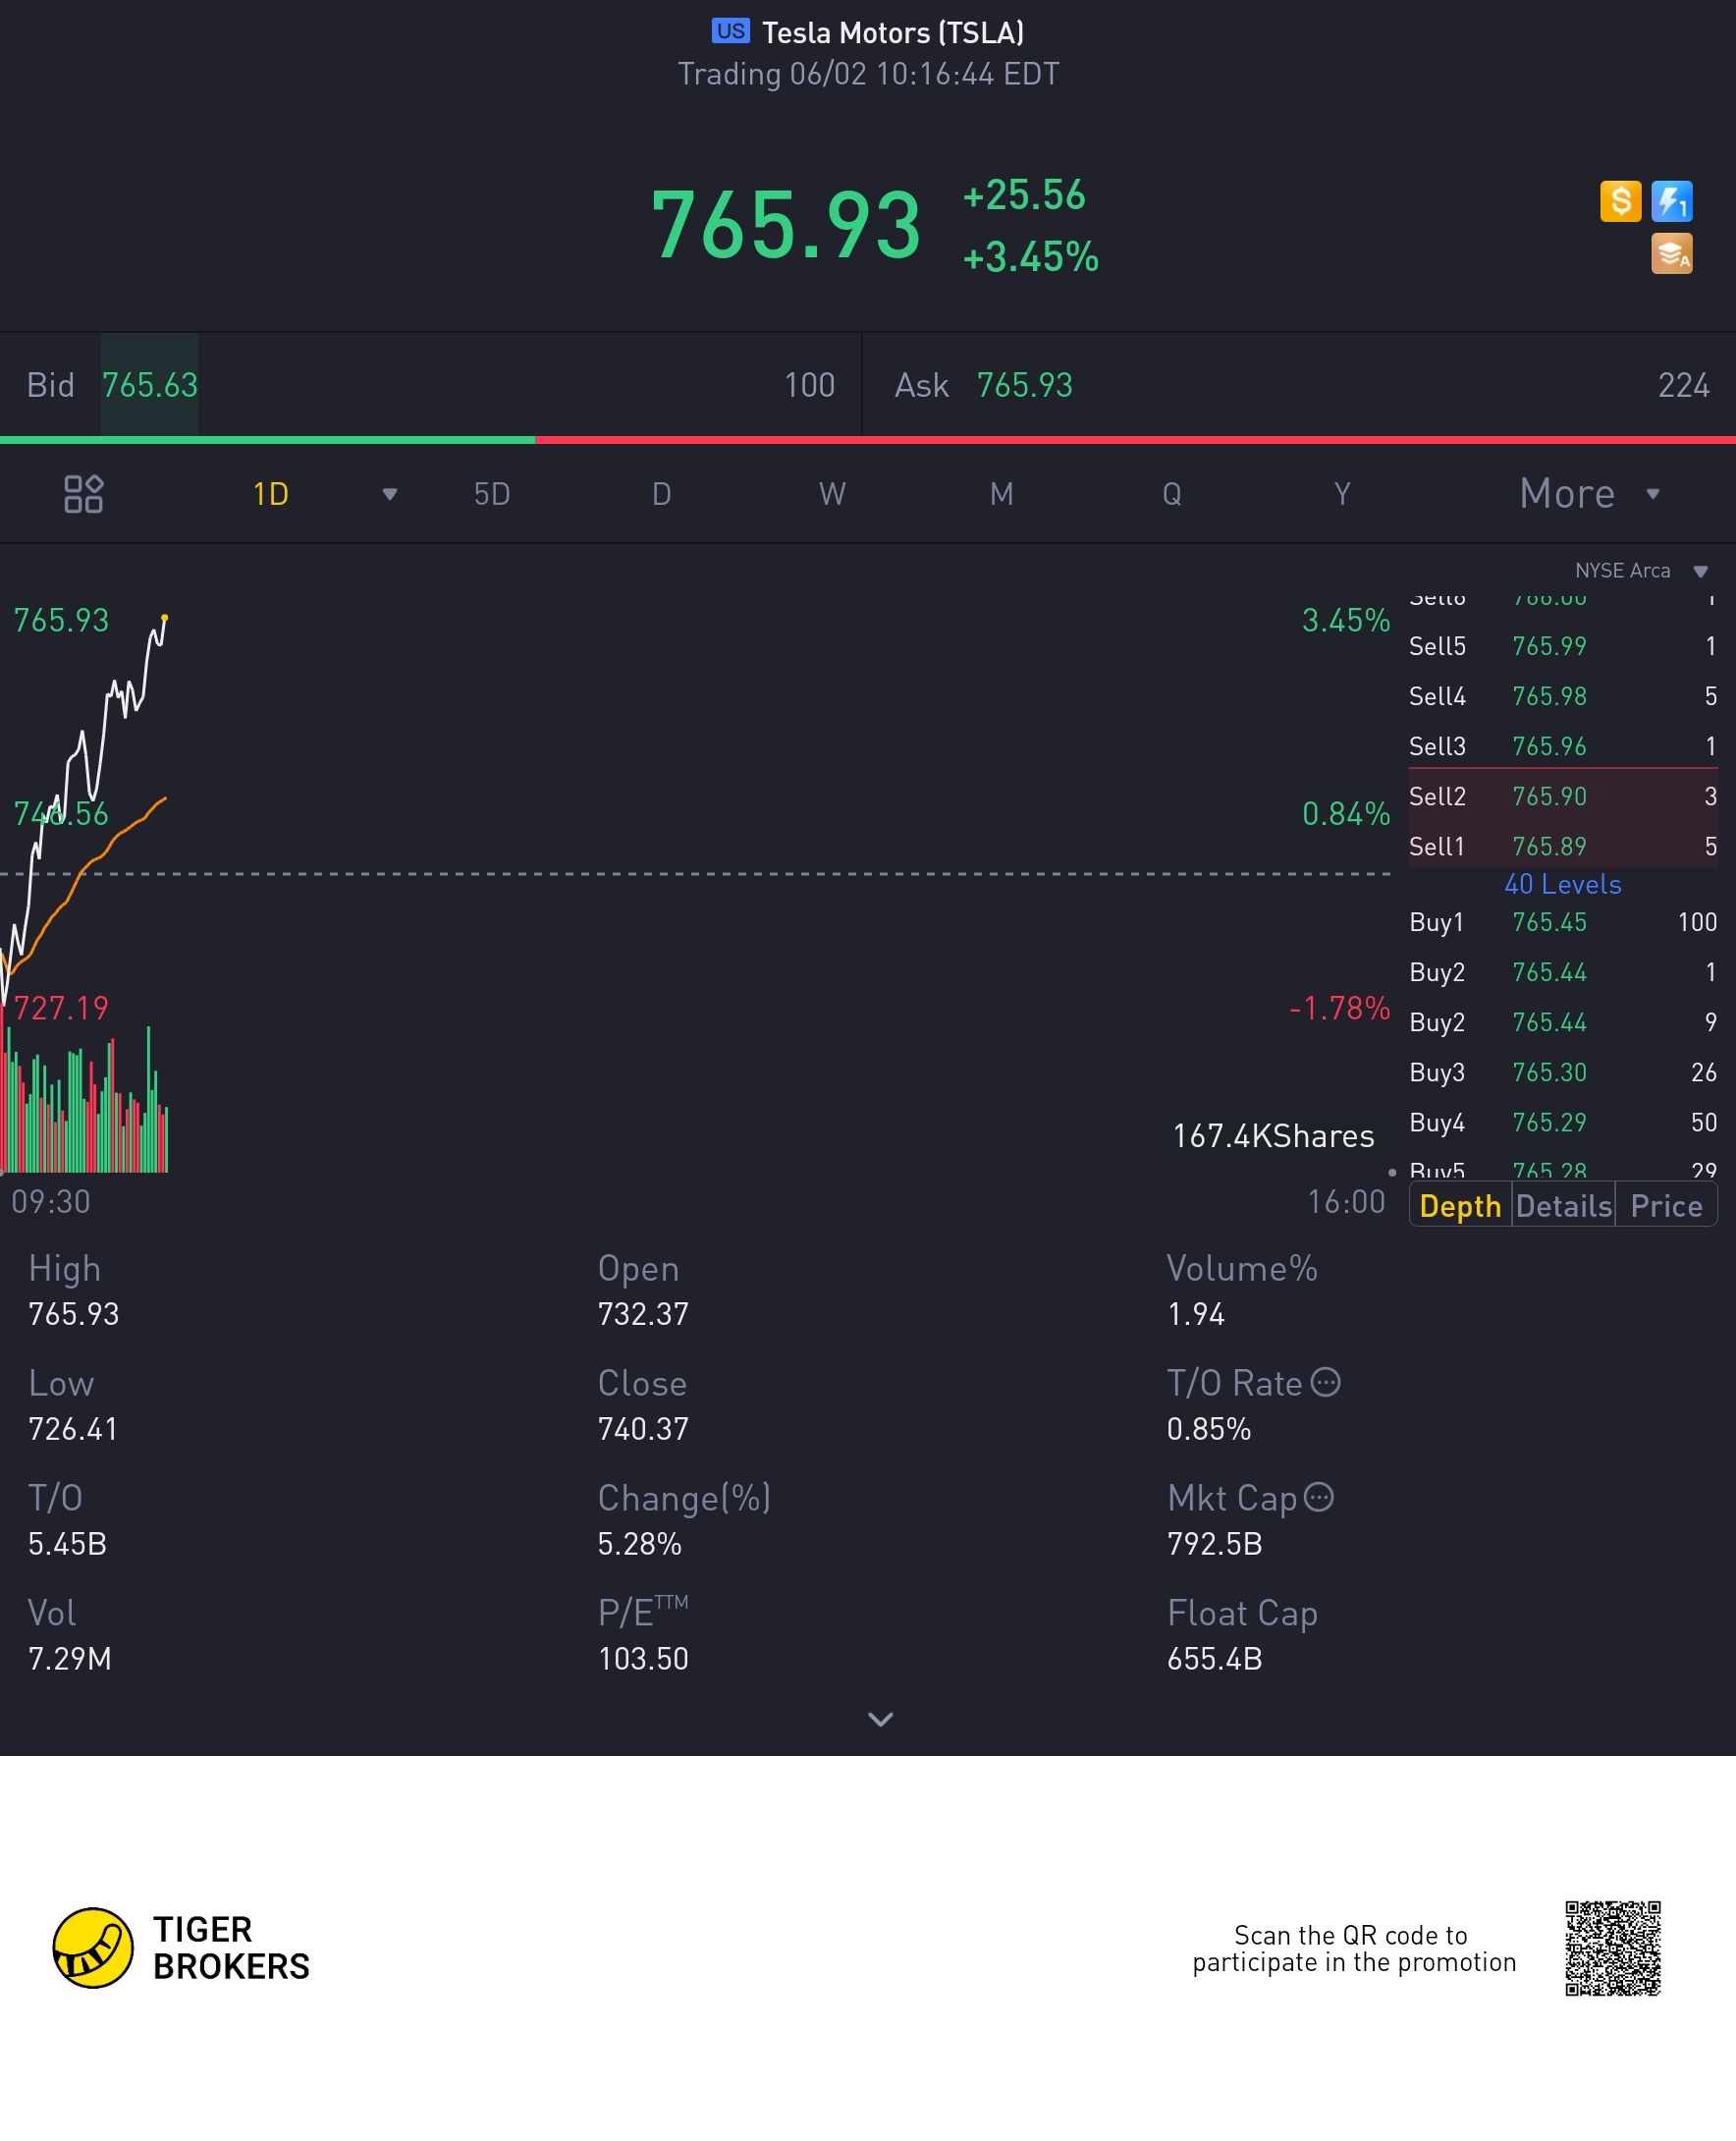
Task: Tap the promotion QR code
Action: (1612, 1948)
